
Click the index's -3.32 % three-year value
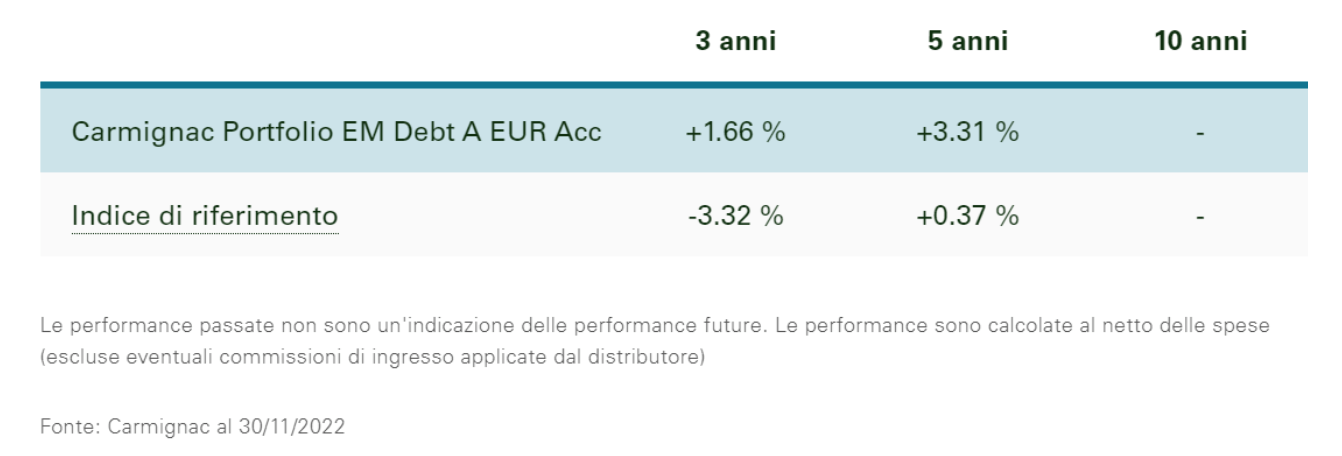point(736,215)
